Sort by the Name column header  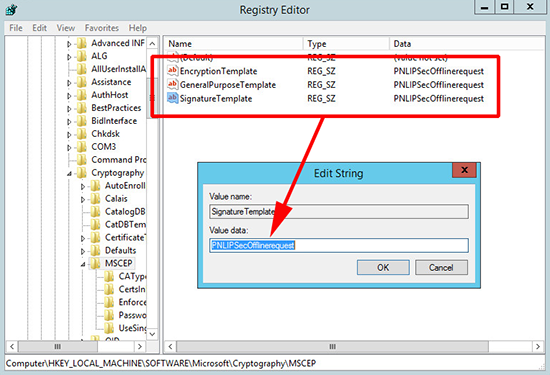(x=234, y=44)
